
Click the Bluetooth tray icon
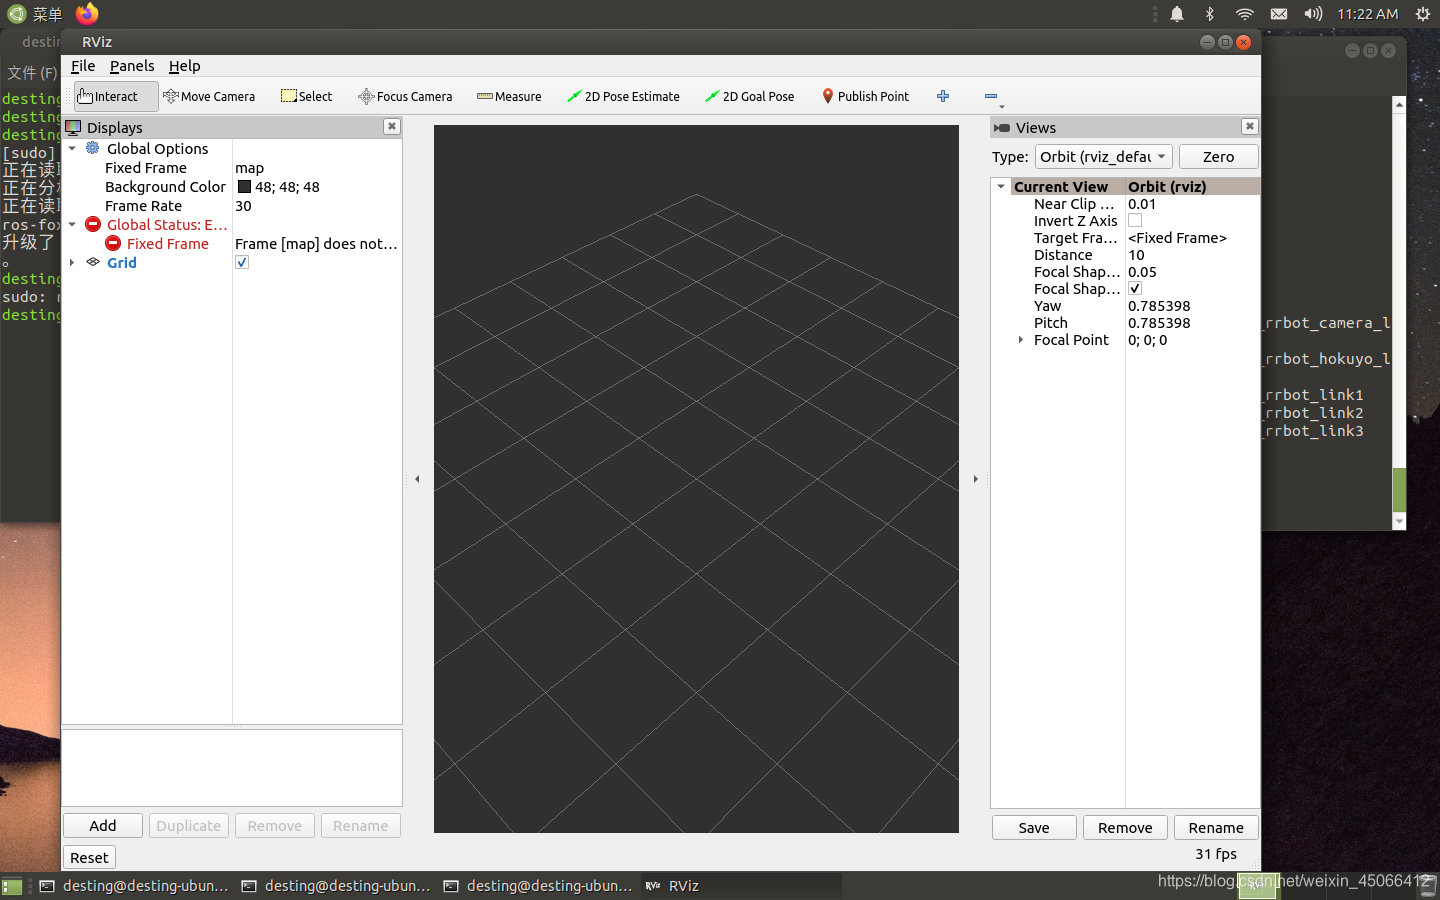click(x=1210, y=14)
